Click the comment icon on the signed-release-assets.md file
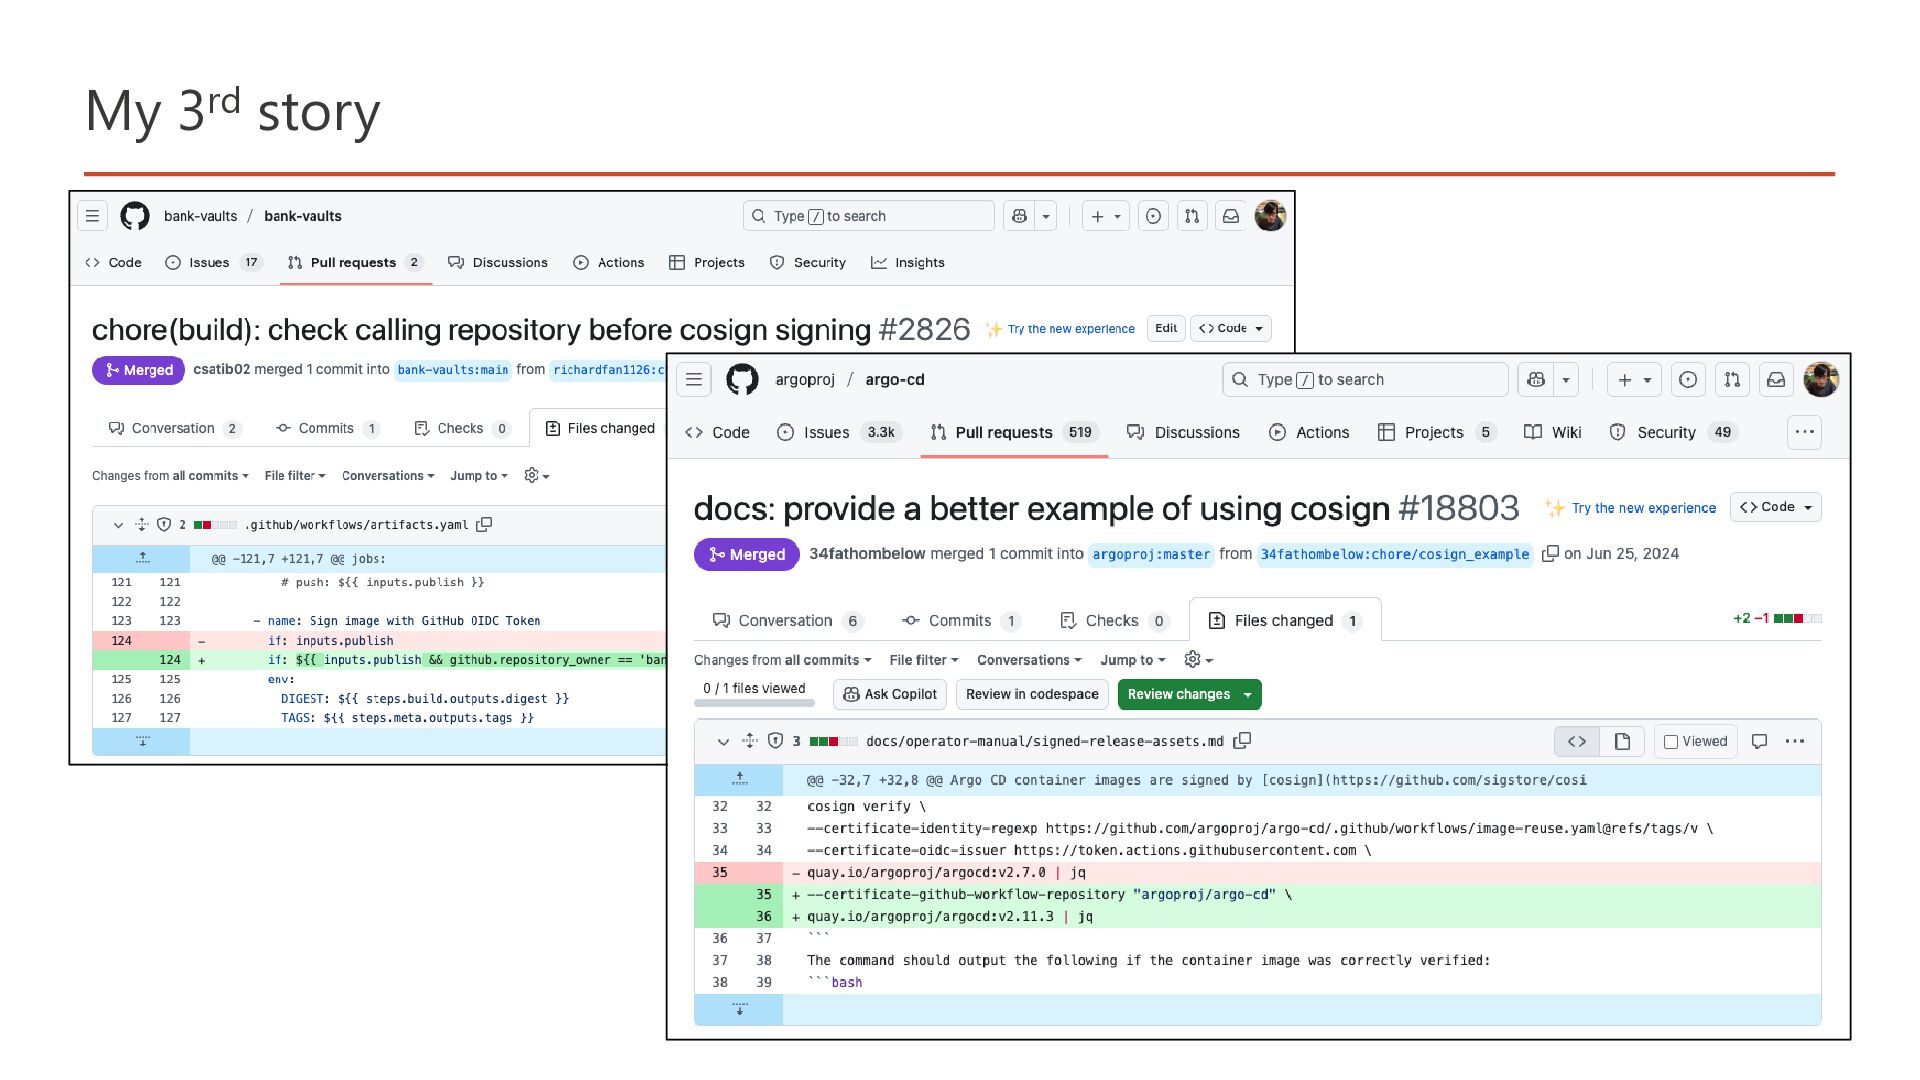 1759,741
